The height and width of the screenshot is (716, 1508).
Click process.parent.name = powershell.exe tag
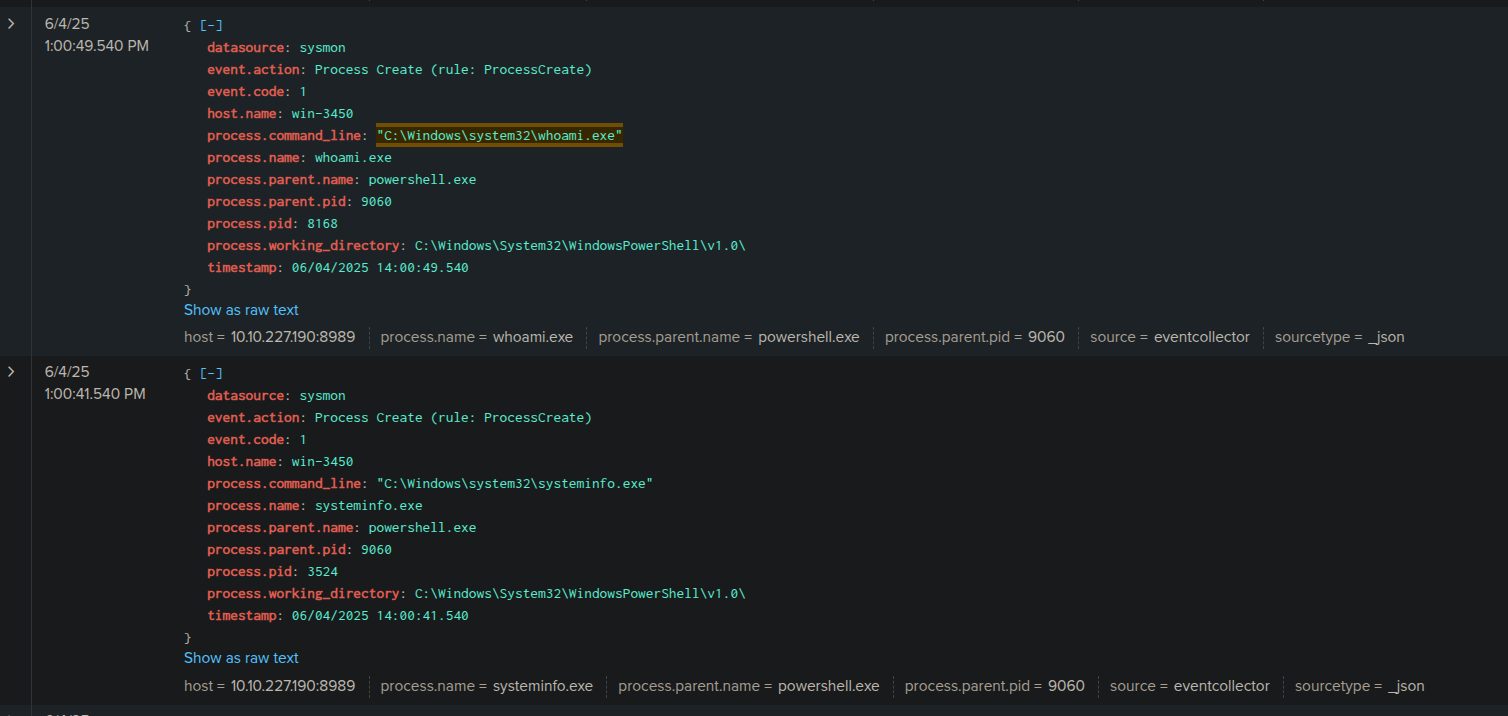pyautogui.click(x=729, y=336)
